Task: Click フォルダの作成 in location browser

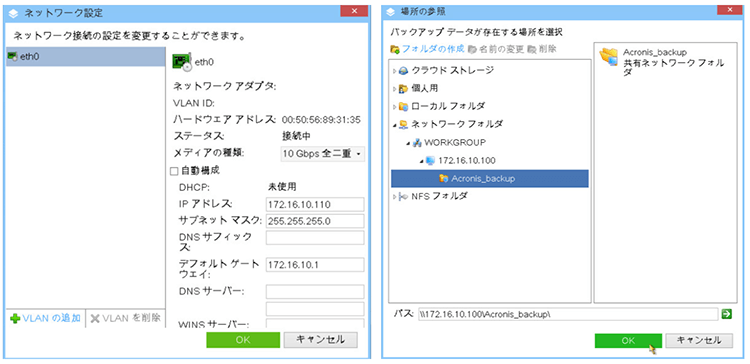Action: (433, 49)
